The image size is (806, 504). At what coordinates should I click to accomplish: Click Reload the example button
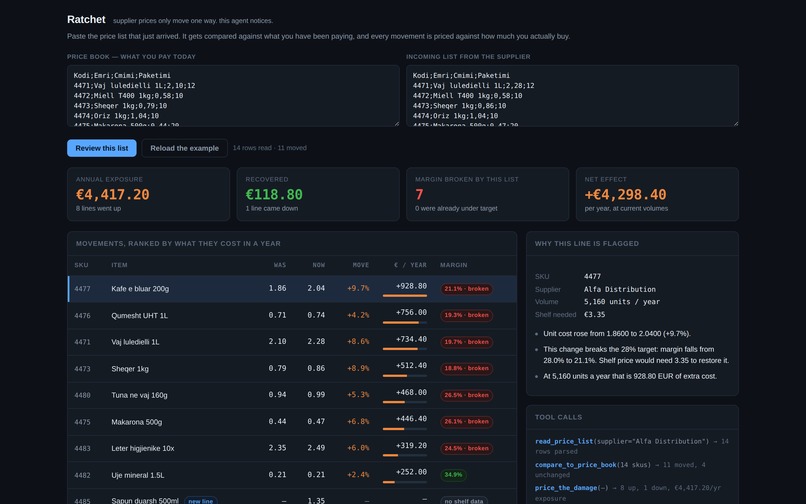pyautogui.click(x=185, y=148)
